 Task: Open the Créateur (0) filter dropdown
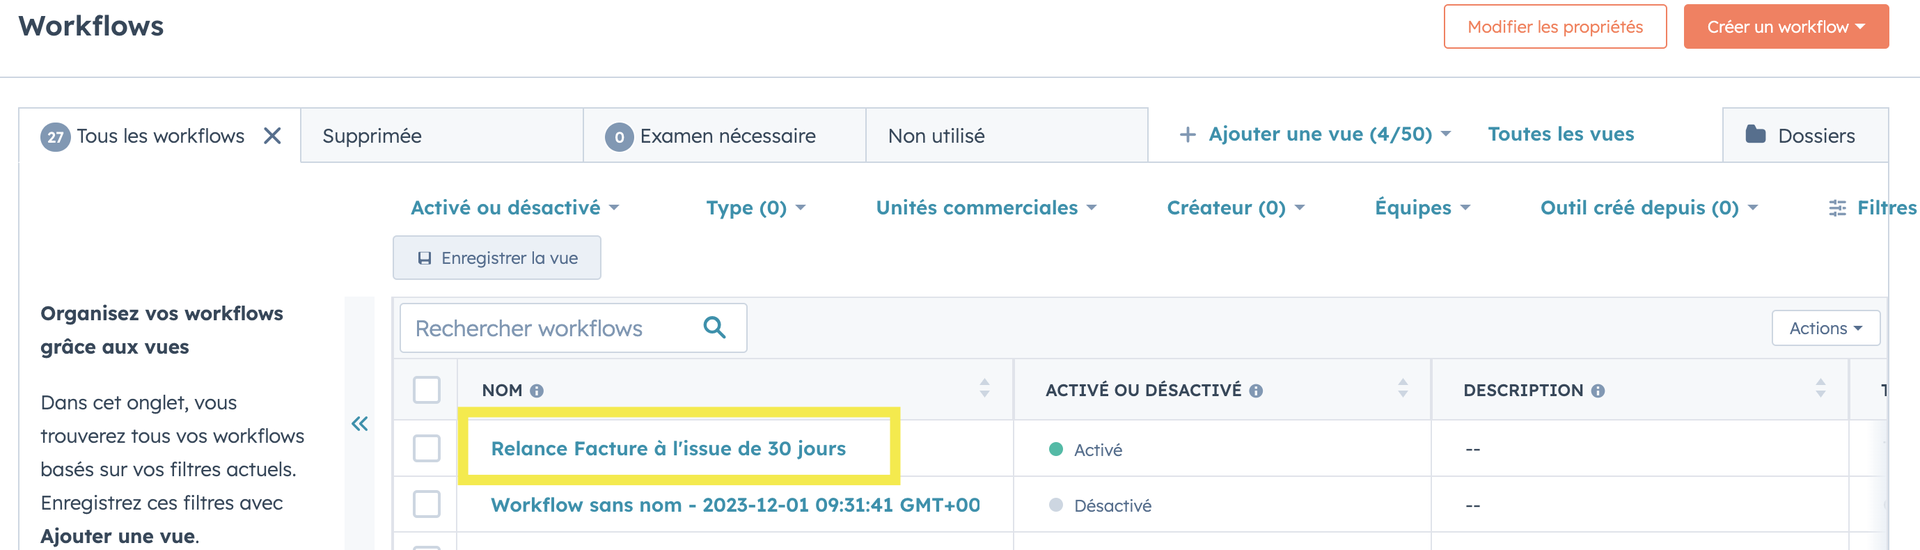pyautogui.click(x=1236, y=208)
